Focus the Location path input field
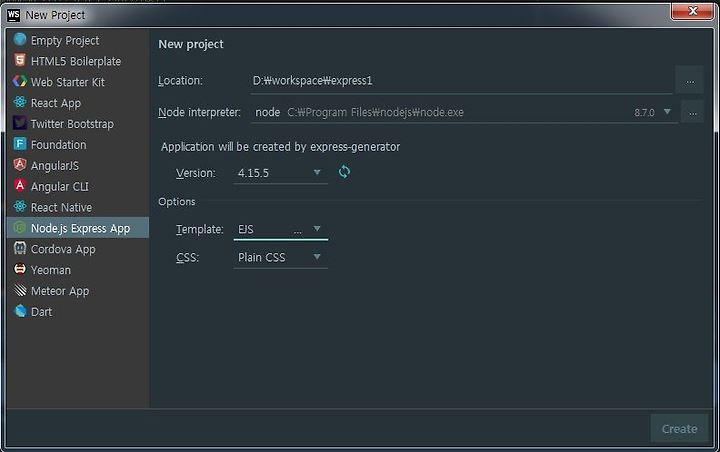This screenshot has width=720, height=452. tap(461, 81)
